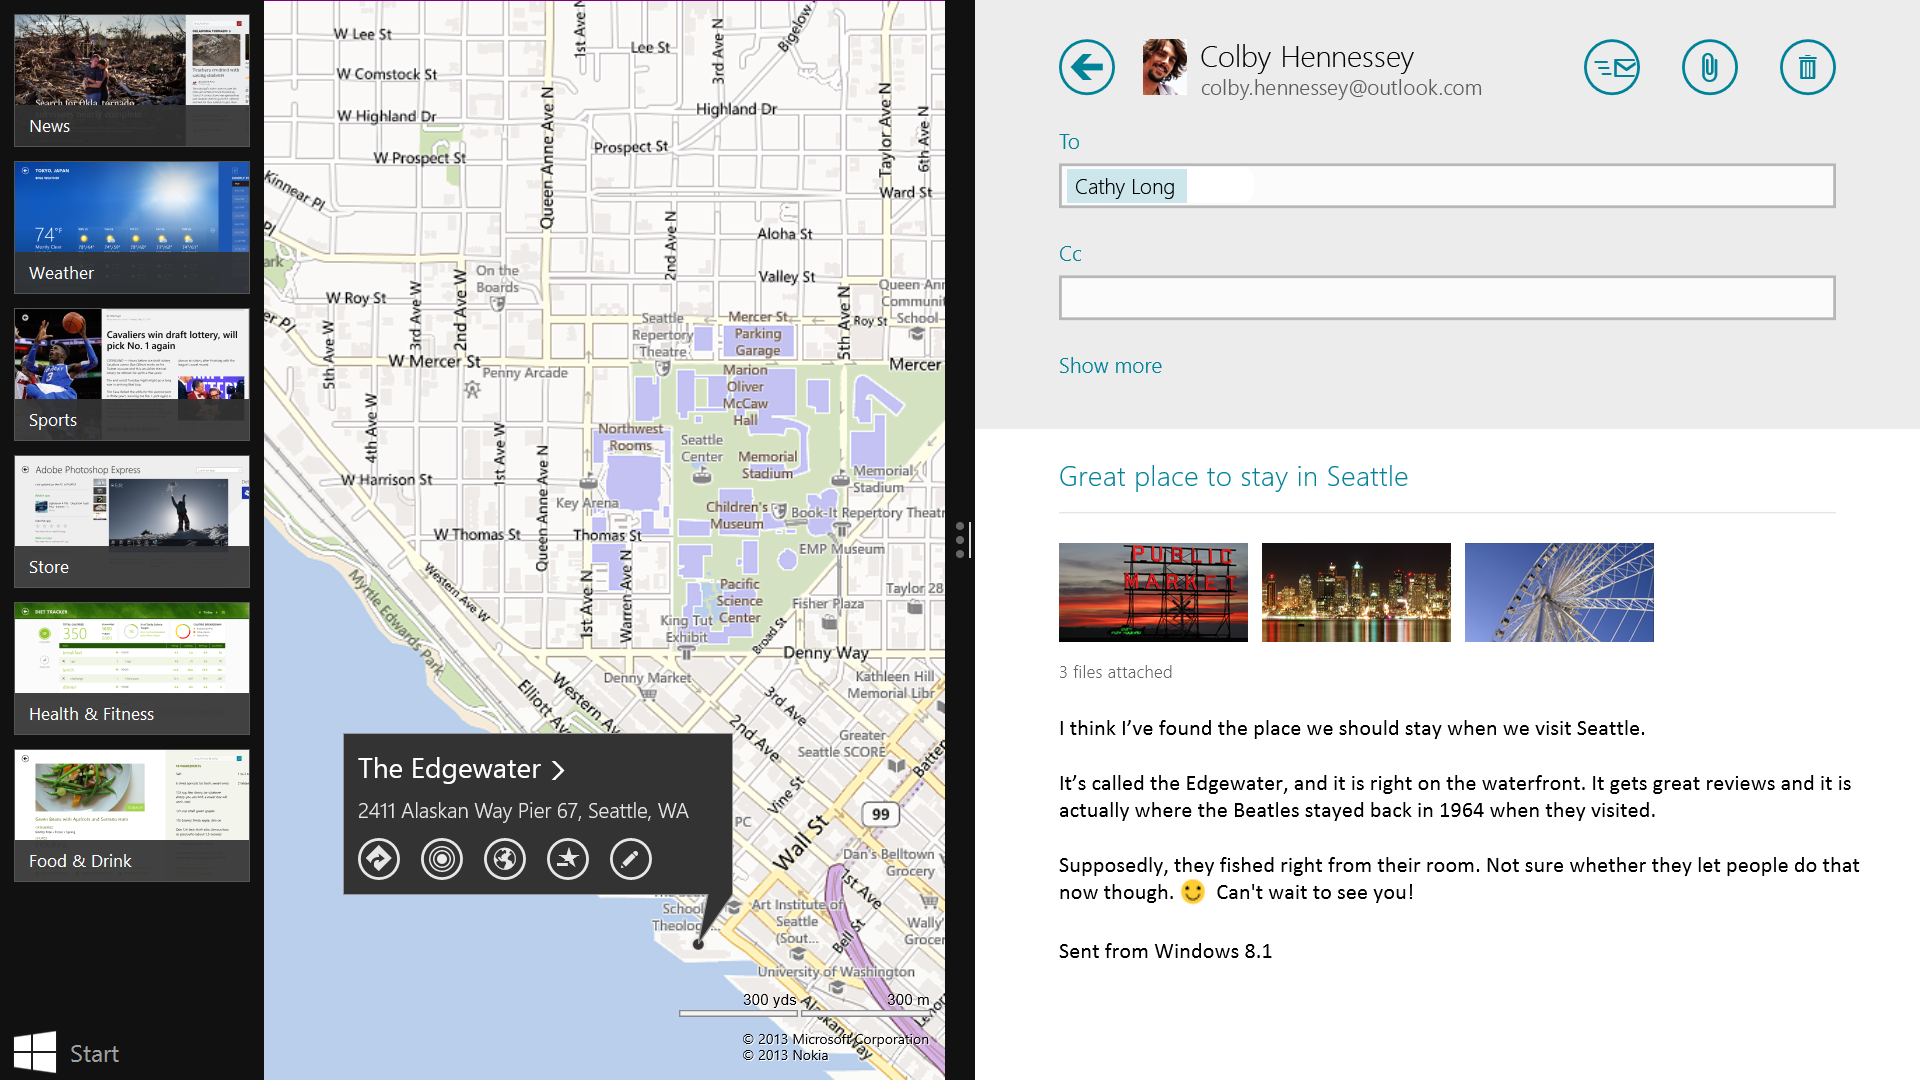Click the Cc input field
The image size is (1920, 1080).
coord(1447,297)
